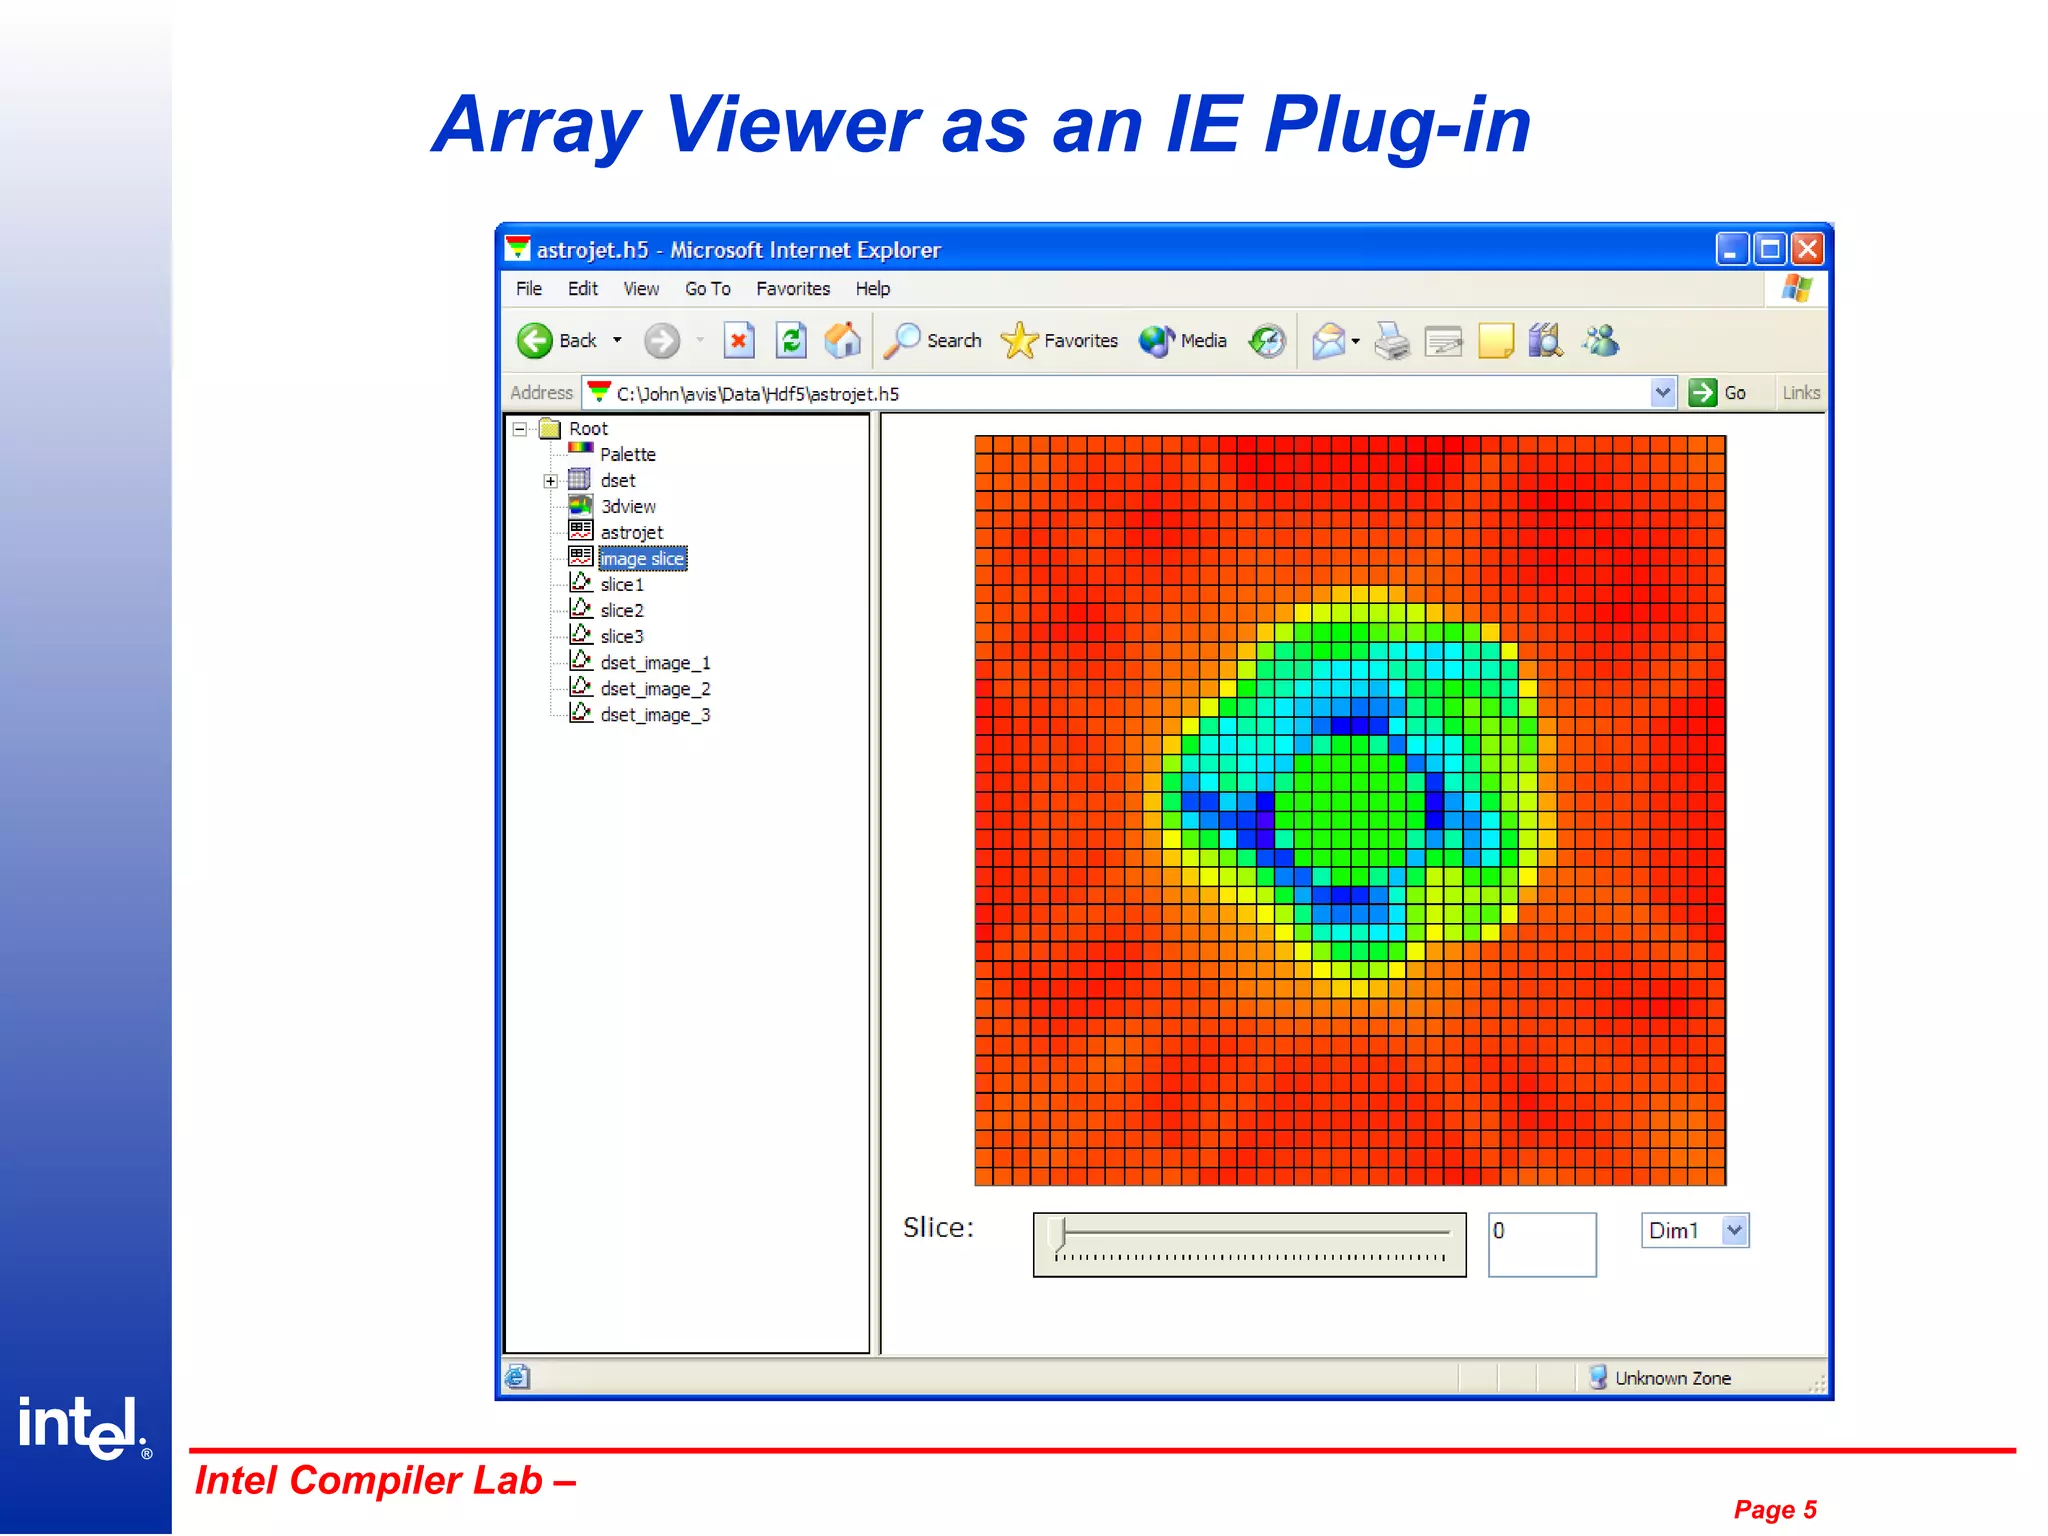Select the image slice tree item

pos(643,559)
